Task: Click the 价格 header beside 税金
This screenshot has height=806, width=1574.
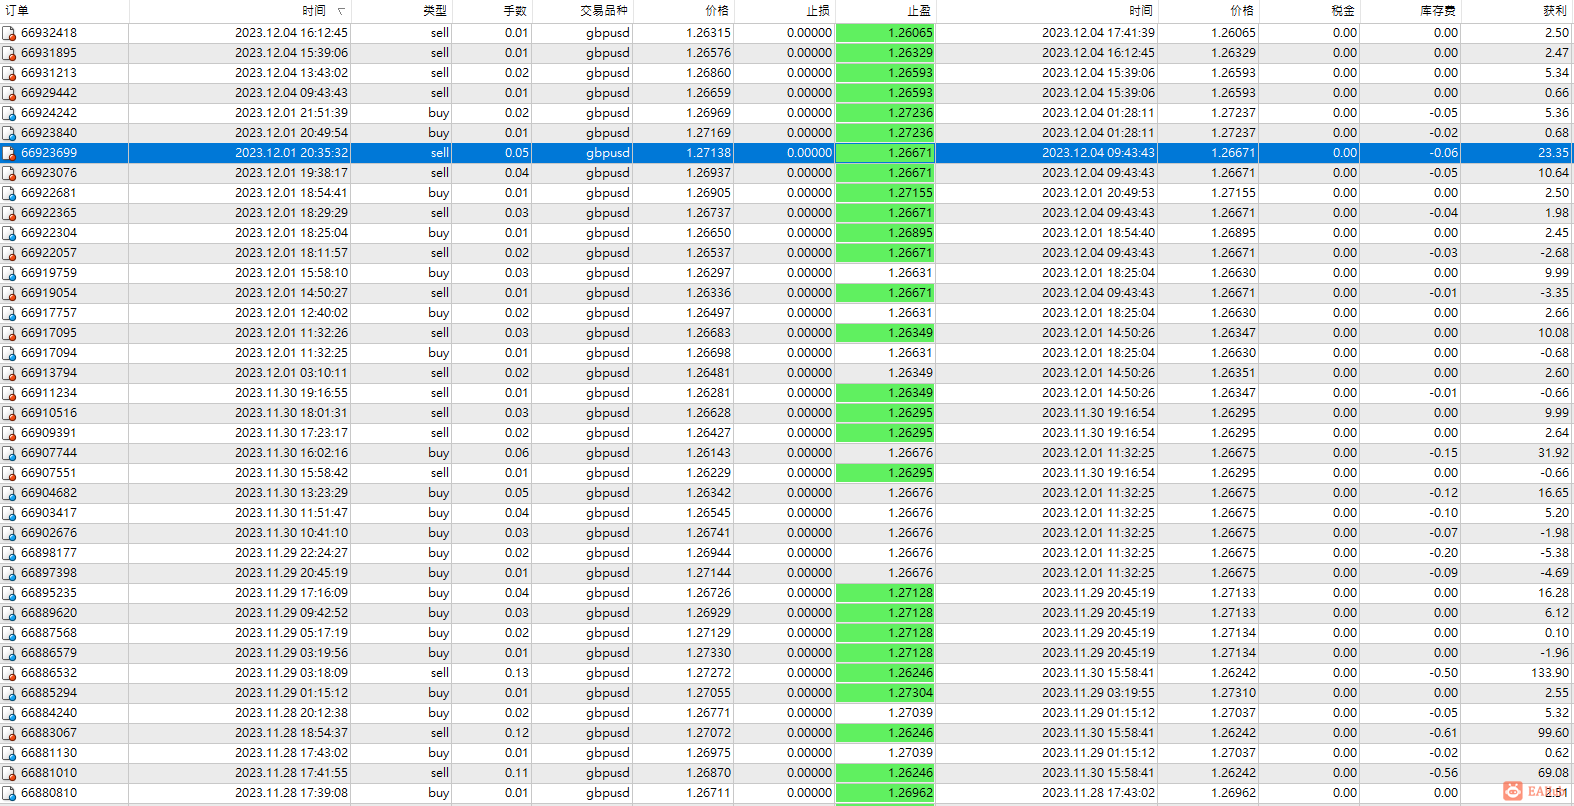Action: (x=1242, y=11)
